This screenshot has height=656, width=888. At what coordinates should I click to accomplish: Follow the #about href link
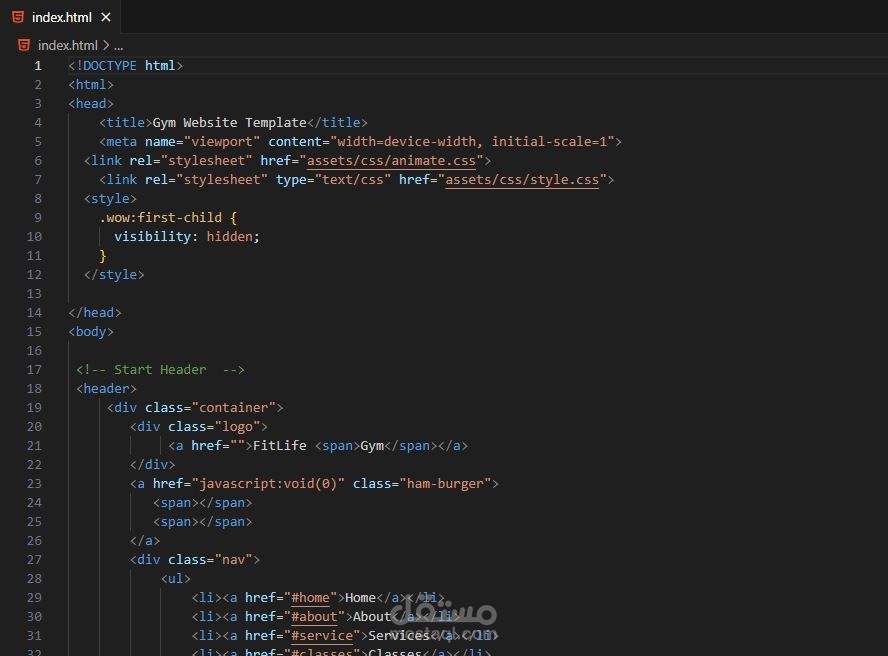314,616
